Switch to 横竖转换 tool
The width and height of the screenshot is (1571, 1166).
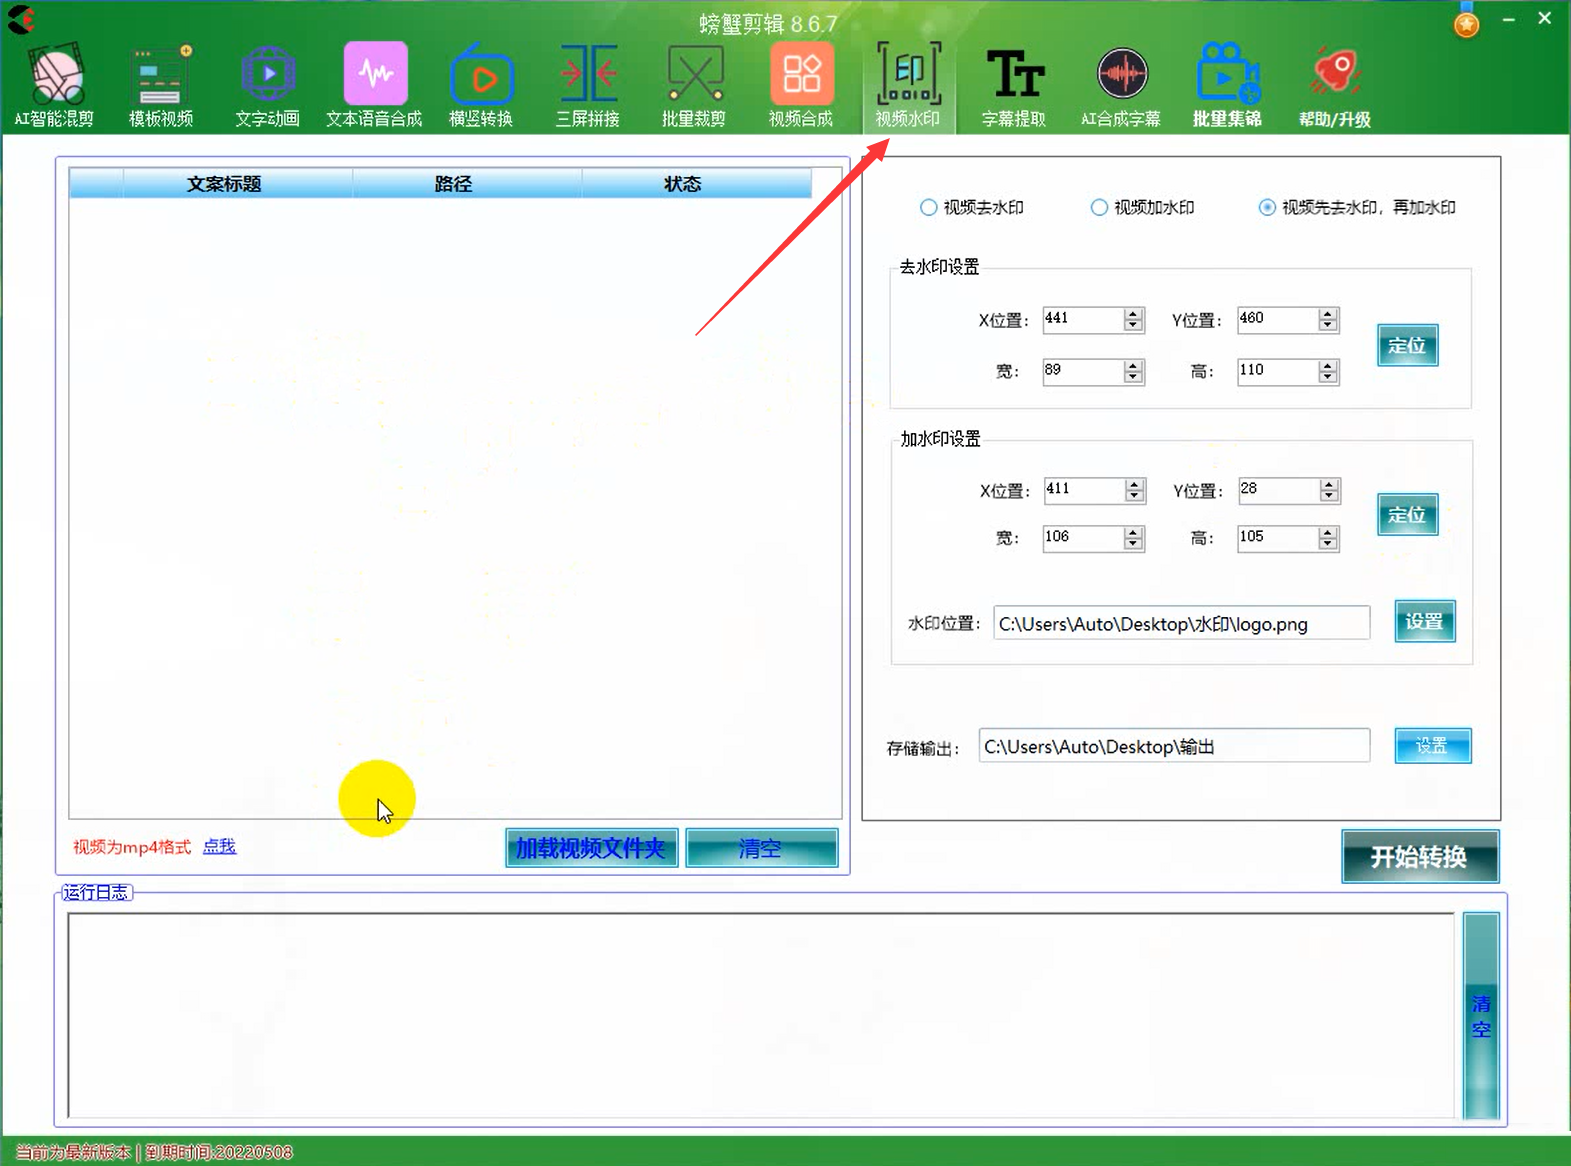[x=481, y=86]
